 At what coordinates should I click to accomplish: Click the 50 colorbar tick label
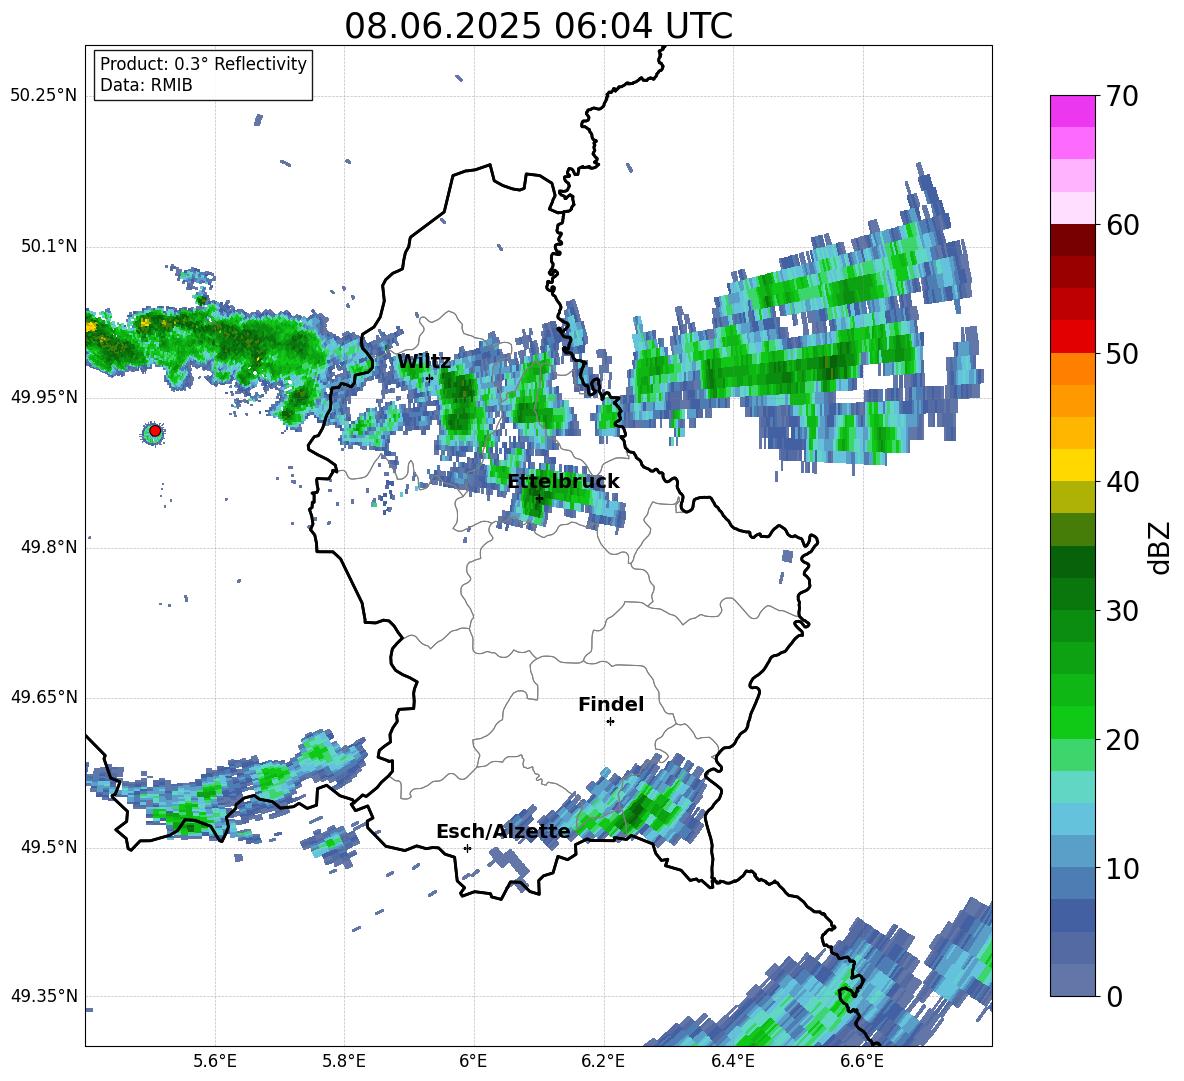1121,354
